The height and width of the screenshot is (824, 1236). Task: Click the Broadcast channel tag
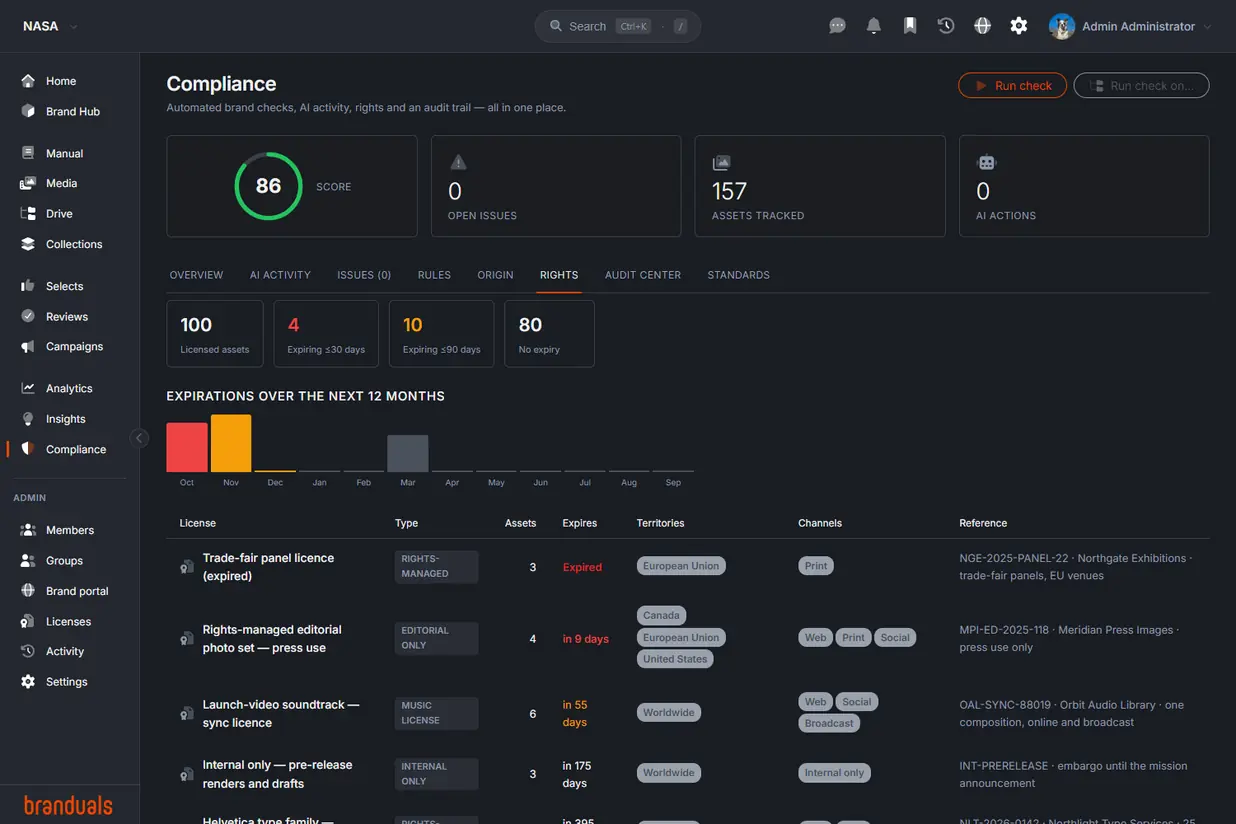(x=829, y=723)
